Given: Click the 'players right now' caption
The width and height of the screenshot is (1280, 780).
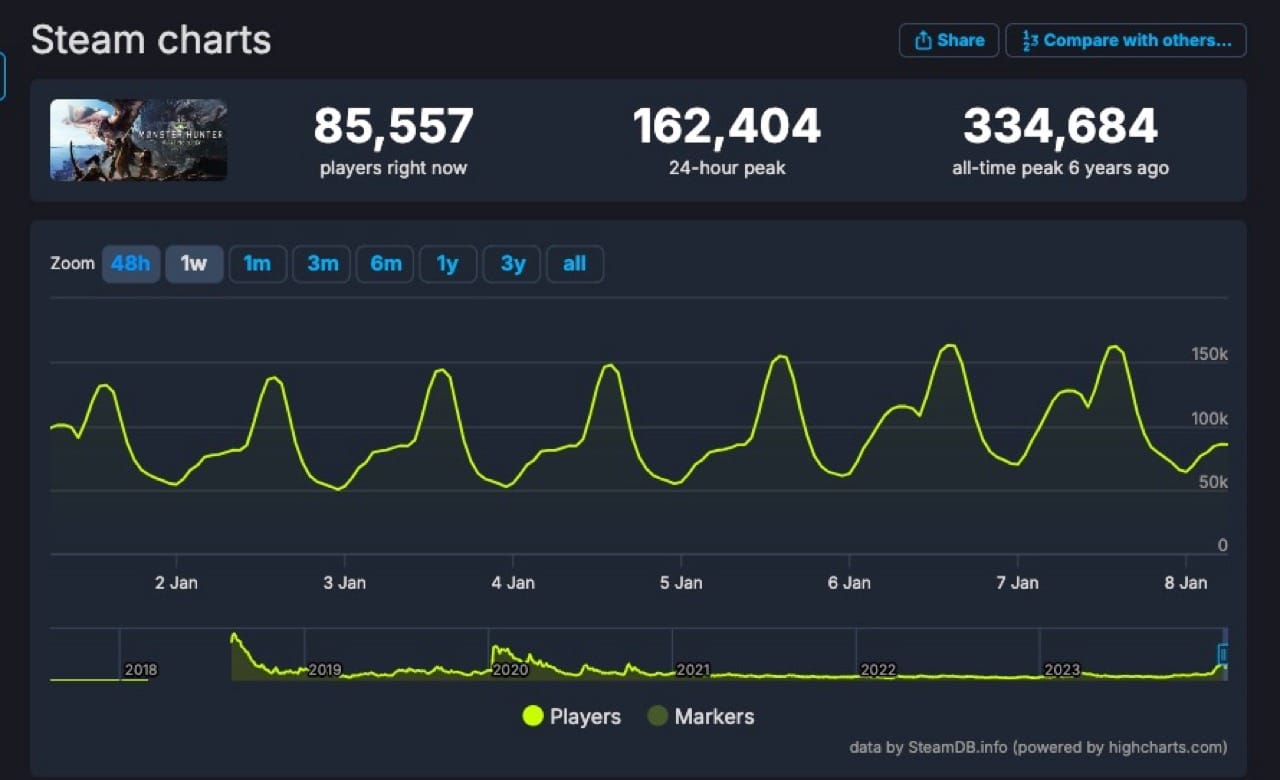Looking at the screenshot, I should click(x=393, y=168).
